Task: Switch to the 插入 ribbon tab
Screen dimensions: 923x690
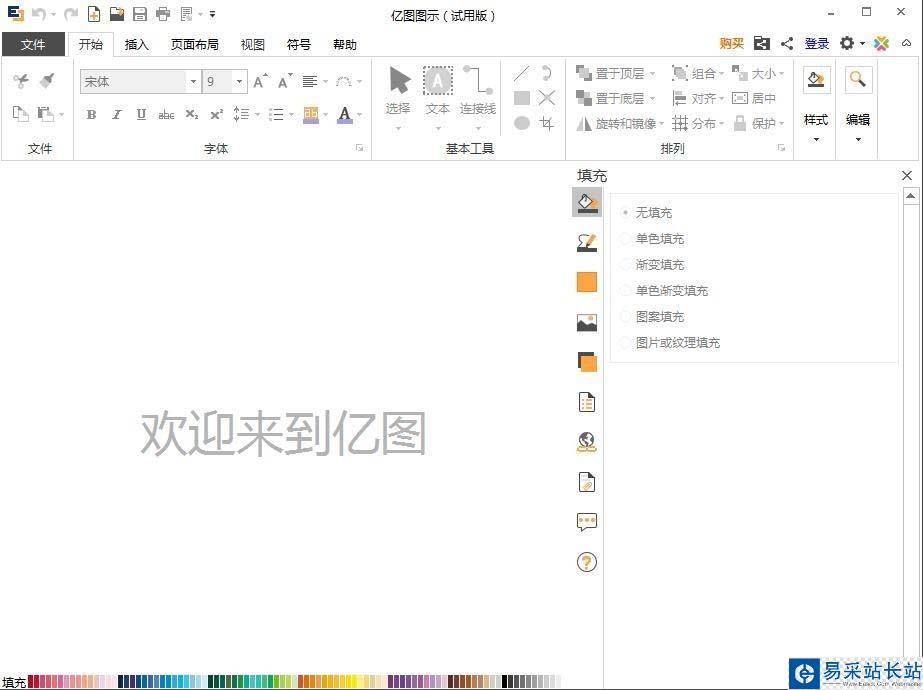Action: tap(136, 44)
